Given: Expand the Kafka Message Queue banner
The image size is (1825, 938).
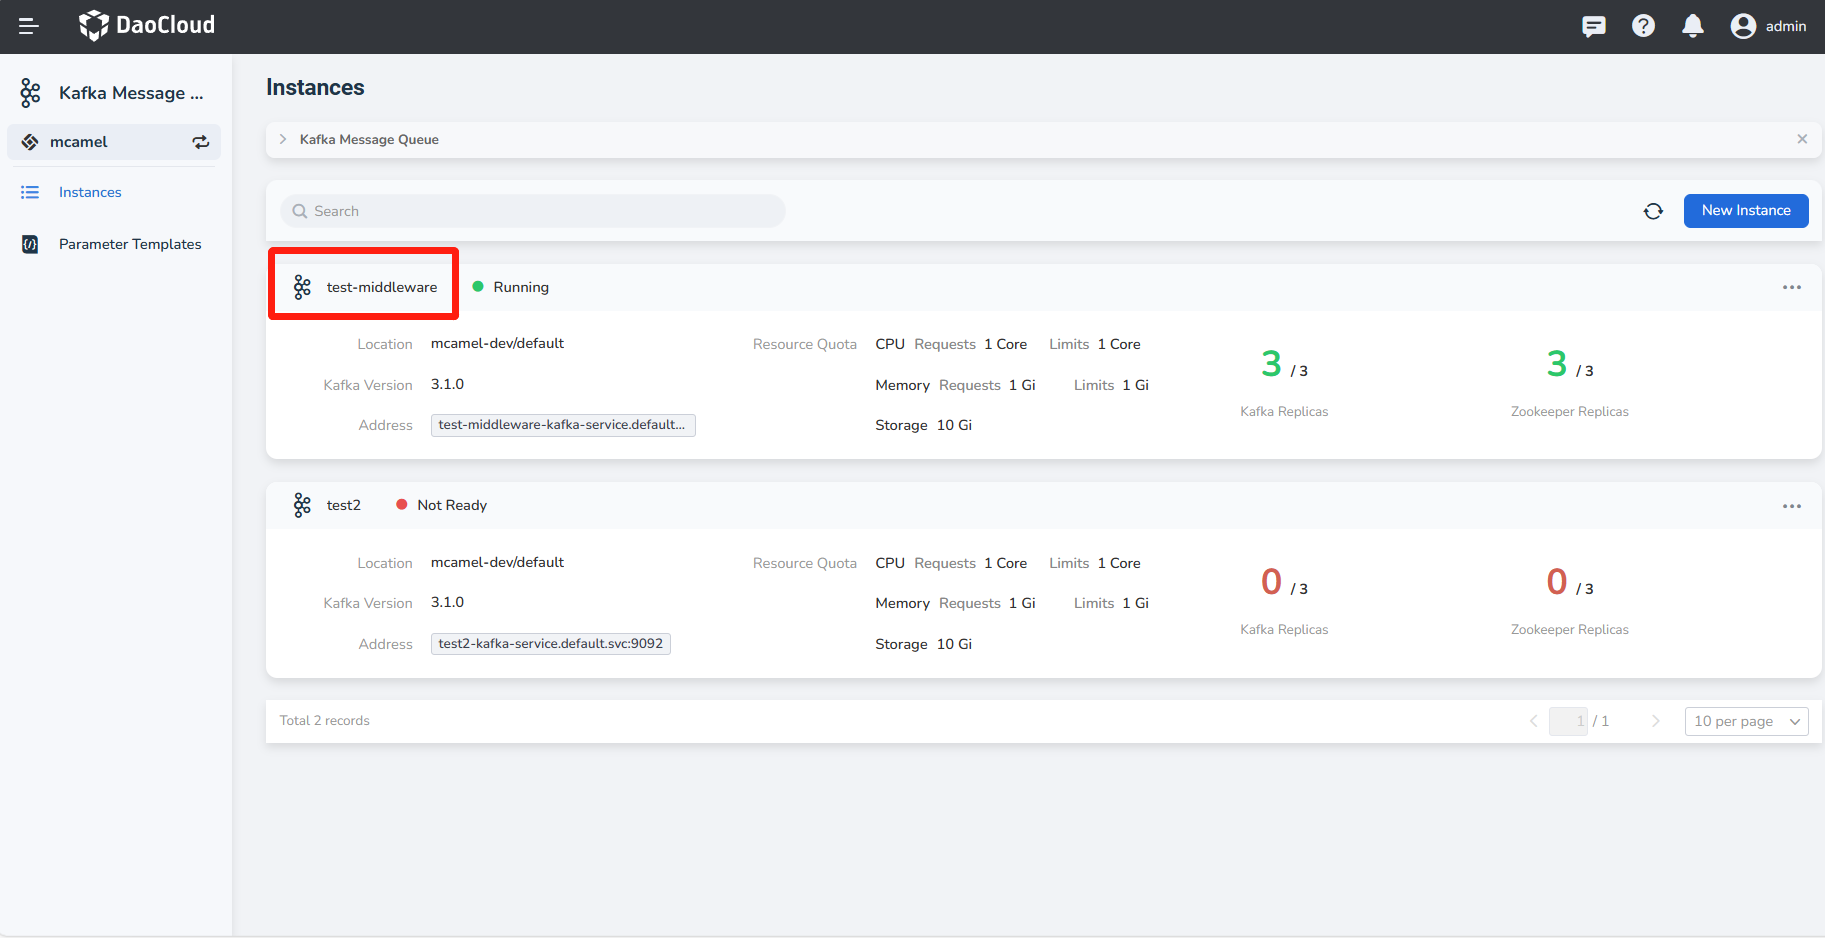Looking at the screenshot, I should [x=283, y=139].
